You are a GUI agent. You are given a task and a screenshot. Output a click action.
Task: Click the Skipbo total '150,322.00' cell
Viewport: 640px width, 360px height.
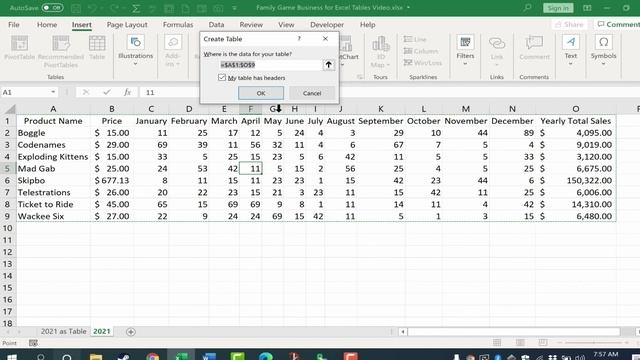[576, 180]
